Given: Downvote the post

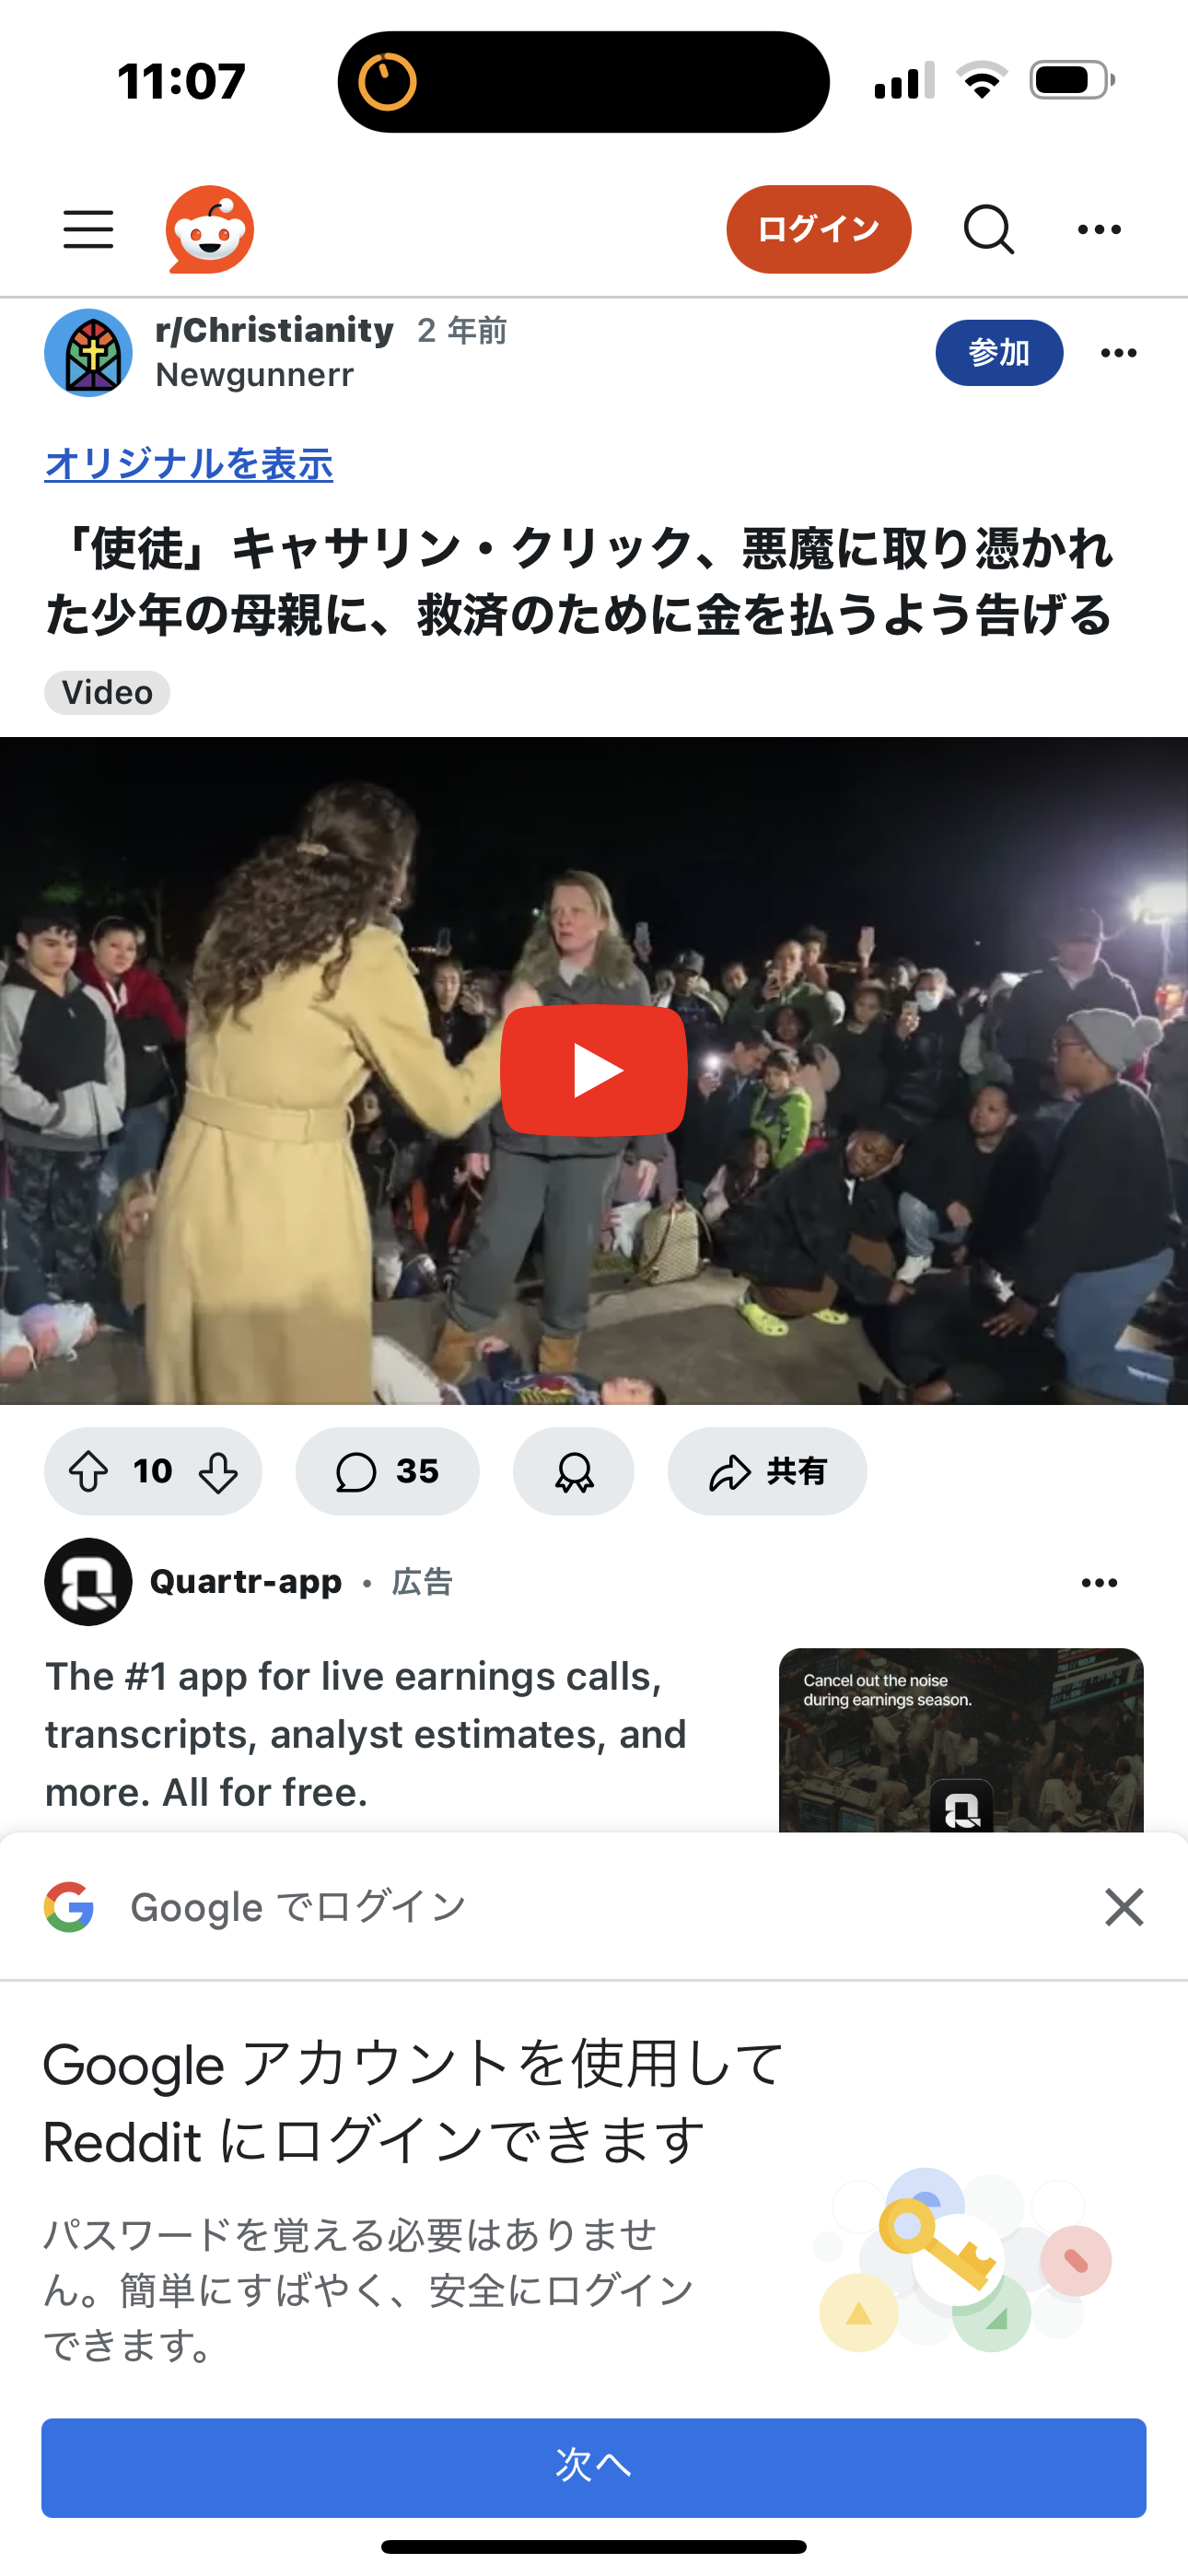Looking at the screenshot, I should pos(218,1471).
